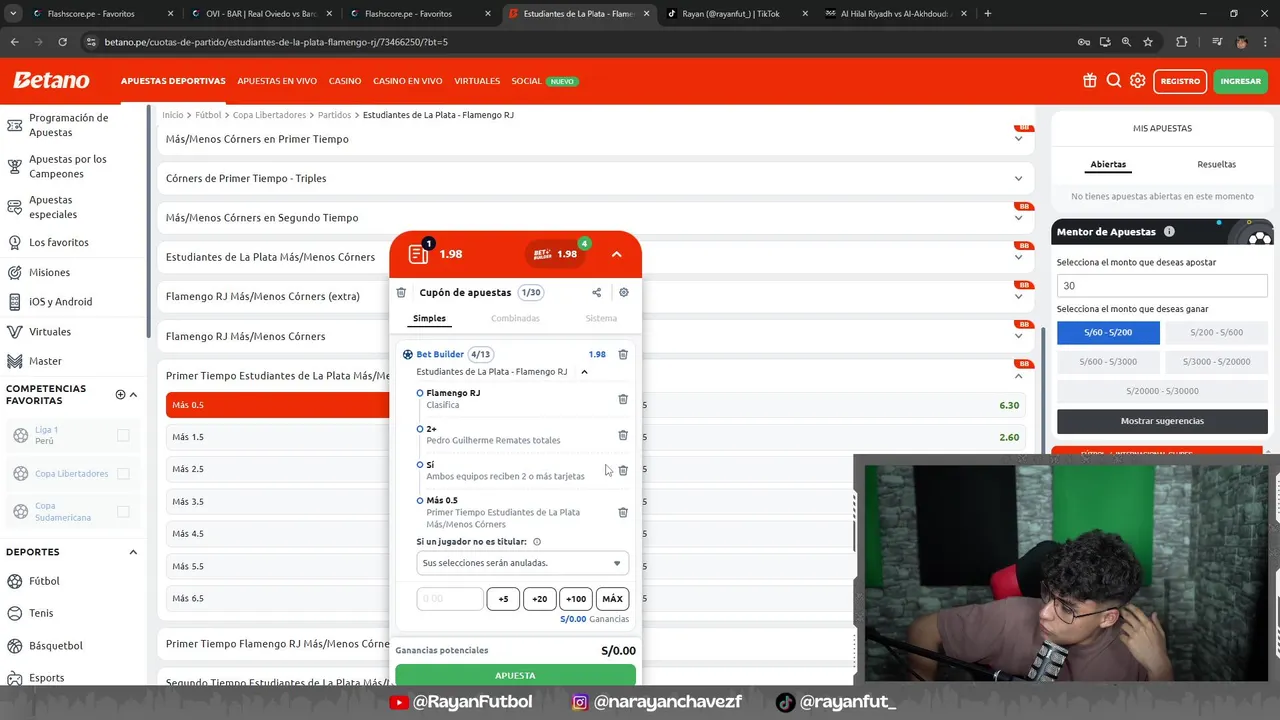Click the green Ingresar button

pos(1240,81)
